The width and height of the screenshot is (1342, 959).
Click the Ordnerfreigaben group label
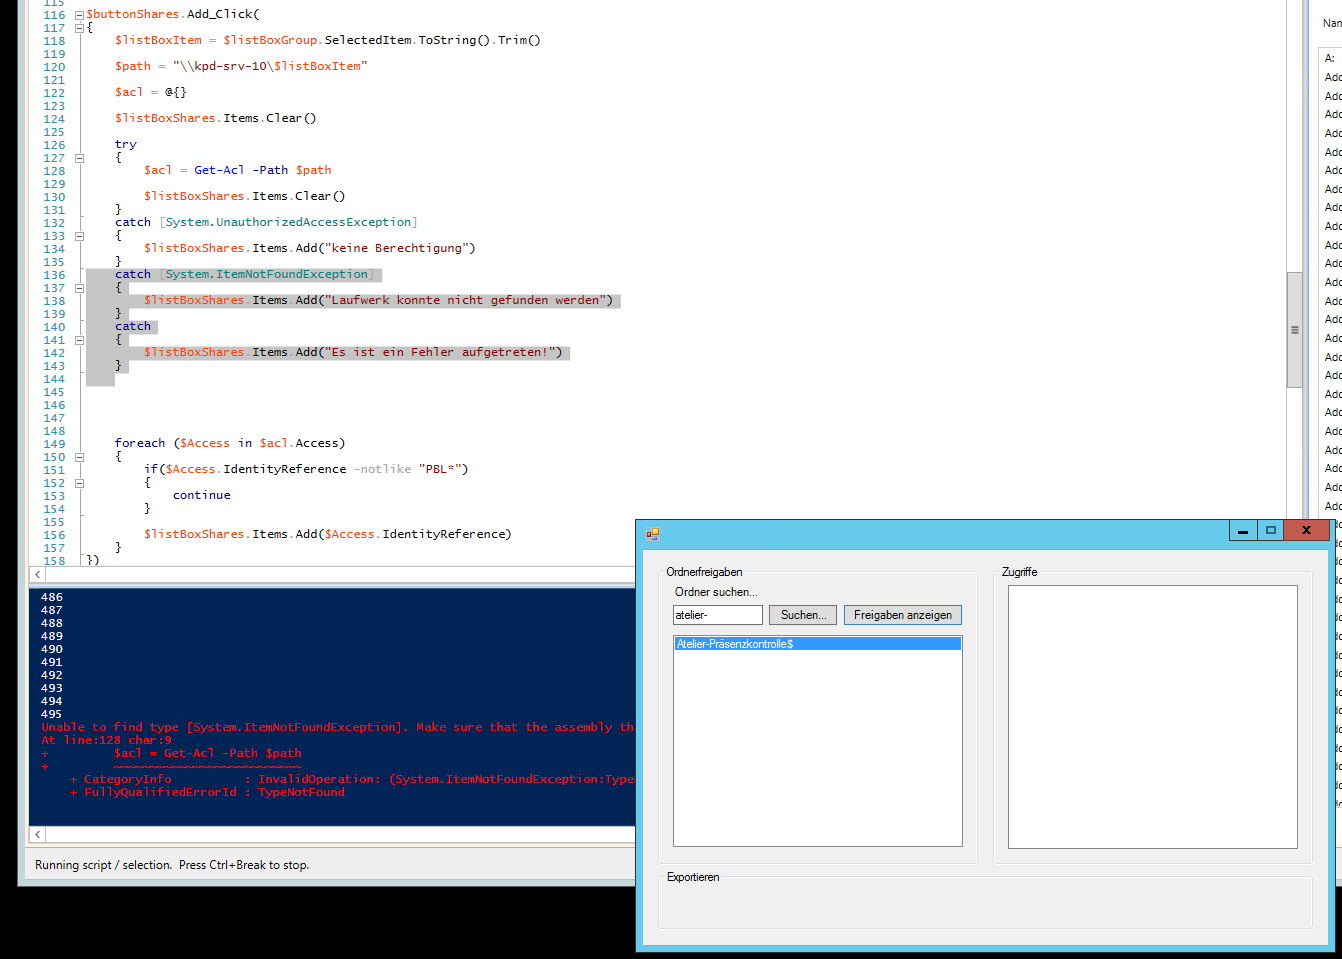[x=704, y=572]
